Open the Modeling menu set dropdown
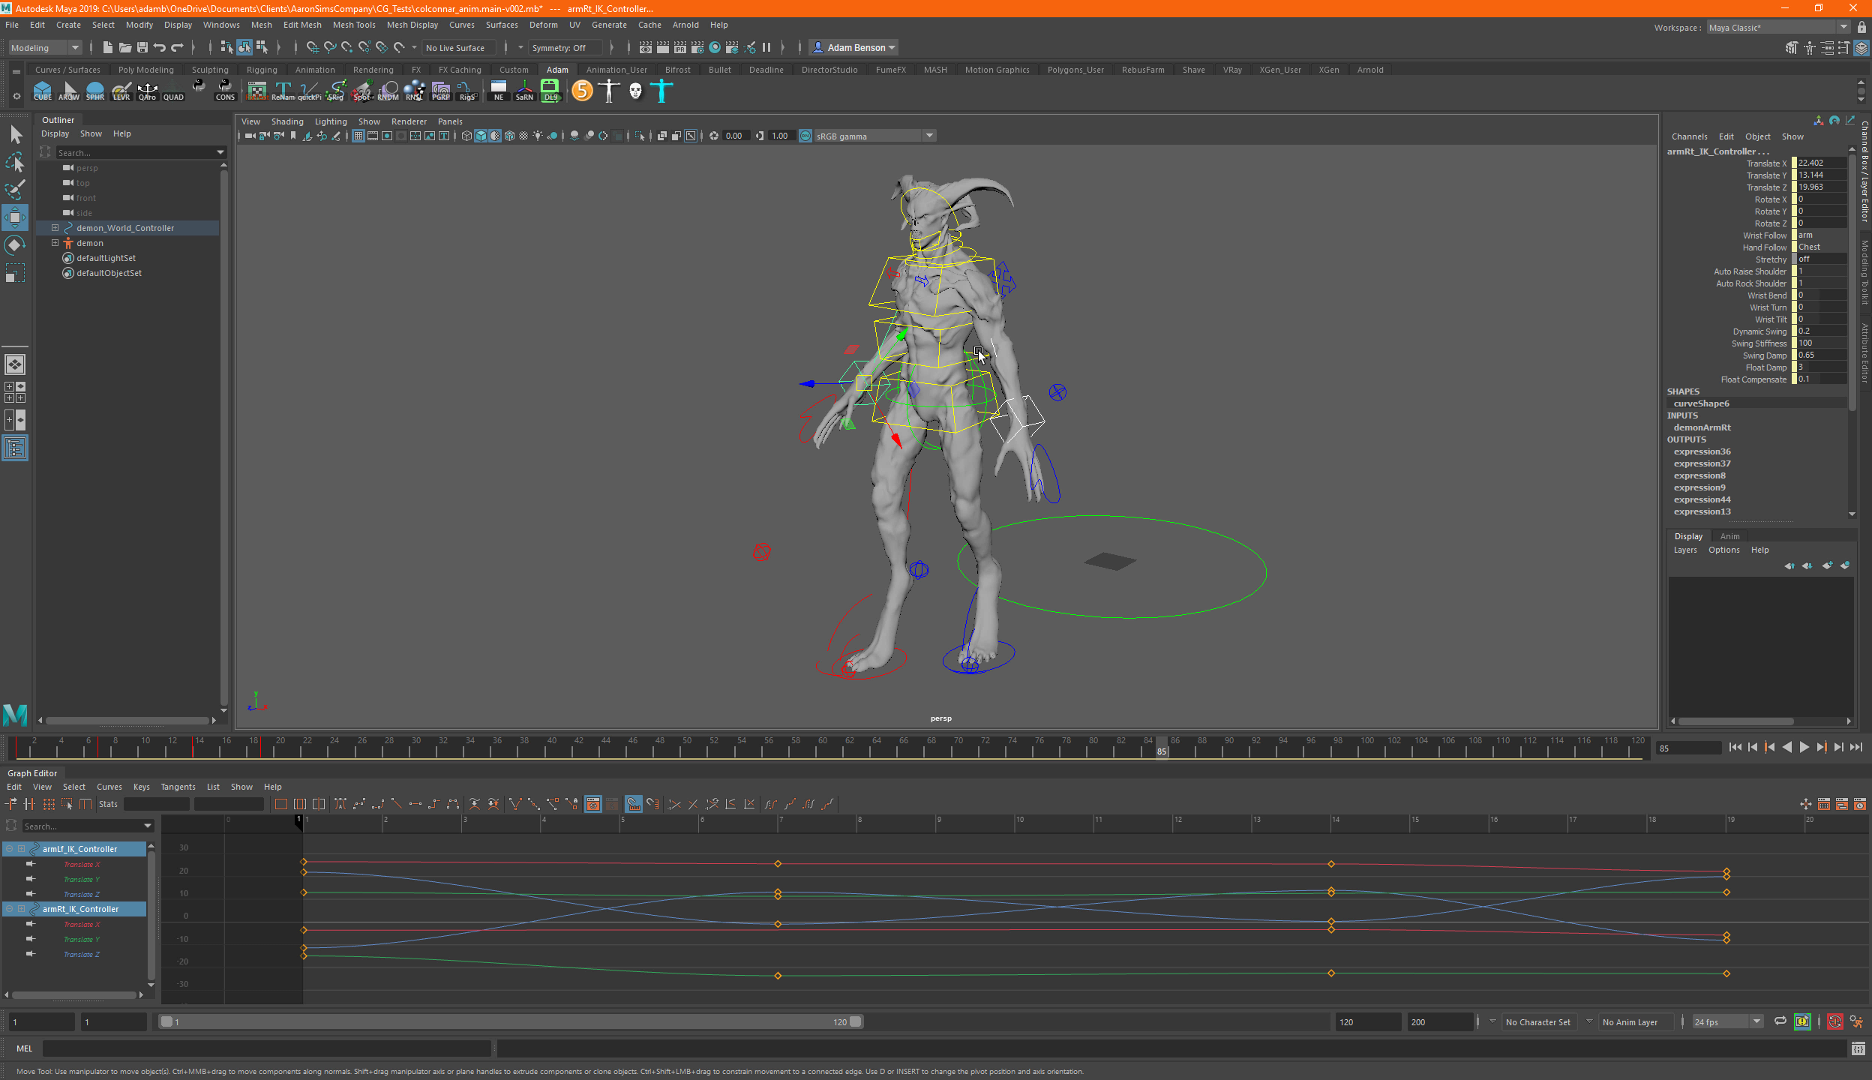Screen dimensions: 1872x1080 pyautogui.click(x=45, y=48)
